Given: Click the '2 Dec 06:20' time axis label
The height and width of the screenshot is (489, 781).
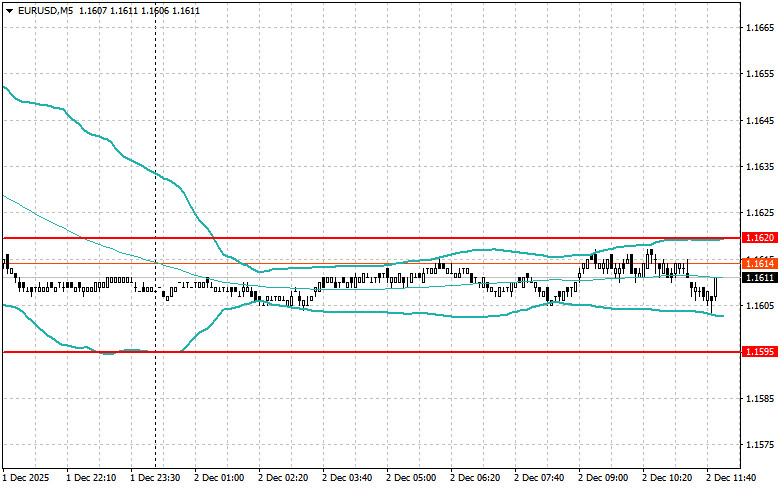Looking at the screenshot, I should (x=475, y=478).
